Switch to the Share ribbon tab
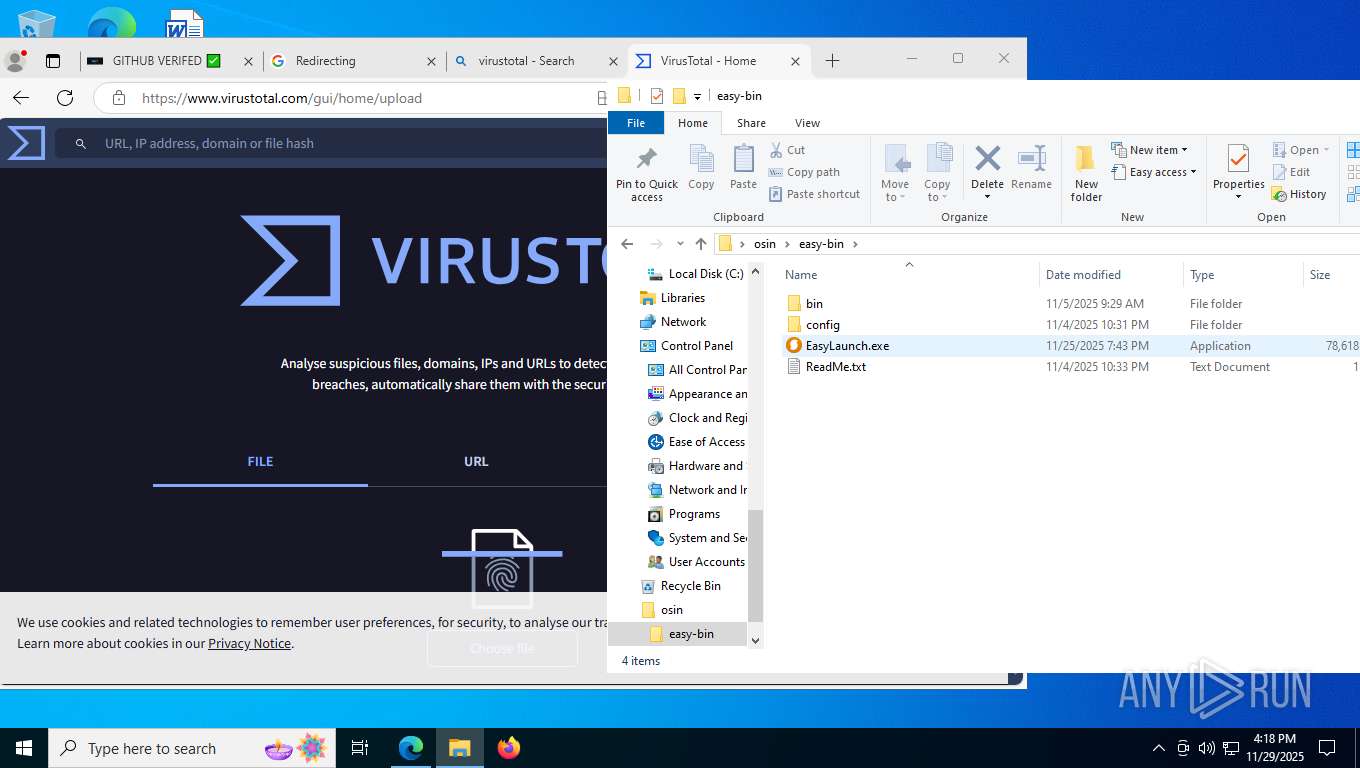1360x768 pixels. point(751,123)
